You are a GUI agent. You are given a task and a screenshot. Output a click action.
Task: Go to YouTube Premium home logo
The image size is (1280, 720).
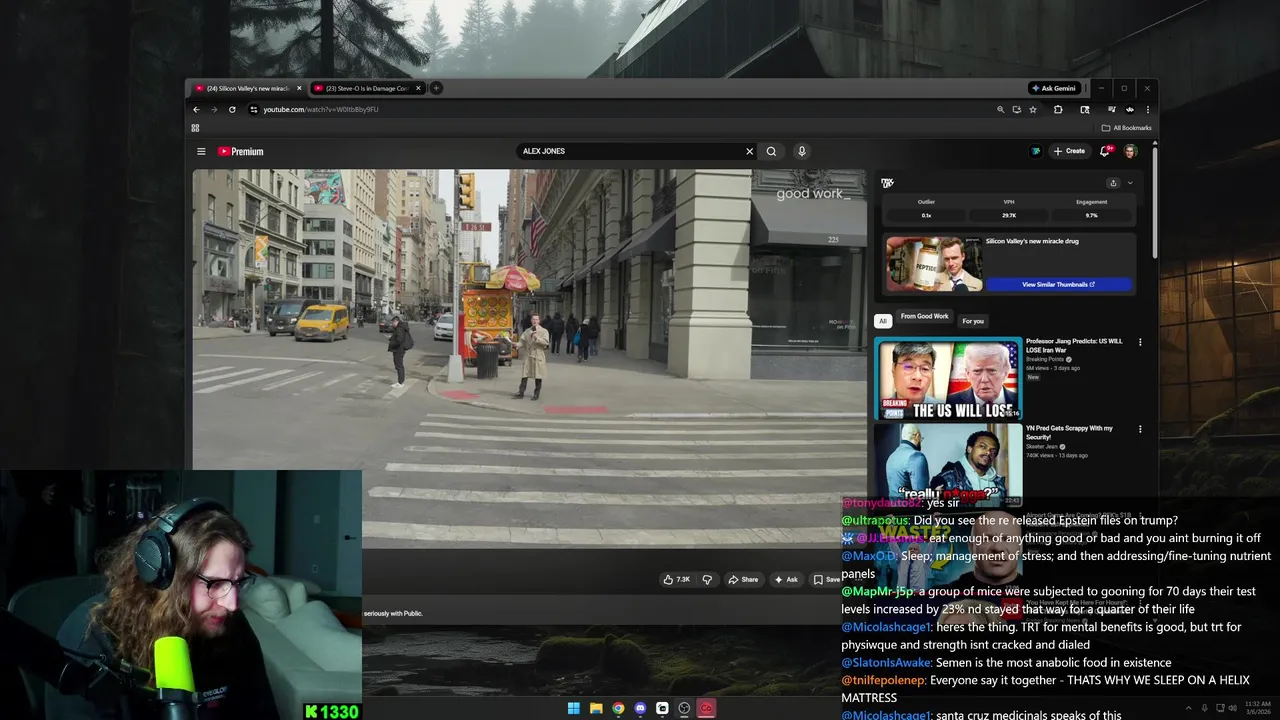(240, 151)
